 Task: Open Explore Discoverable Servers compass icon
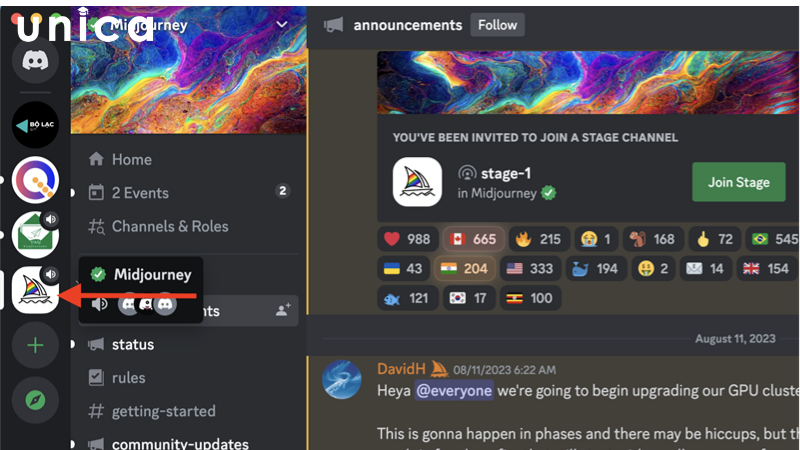pos(35,400)
